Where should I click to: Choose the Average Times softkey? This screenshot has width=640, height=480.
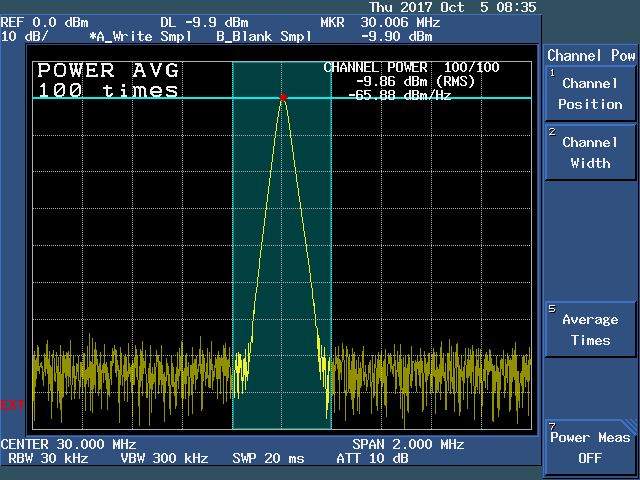pyautogui.click(x=590, y=329)
